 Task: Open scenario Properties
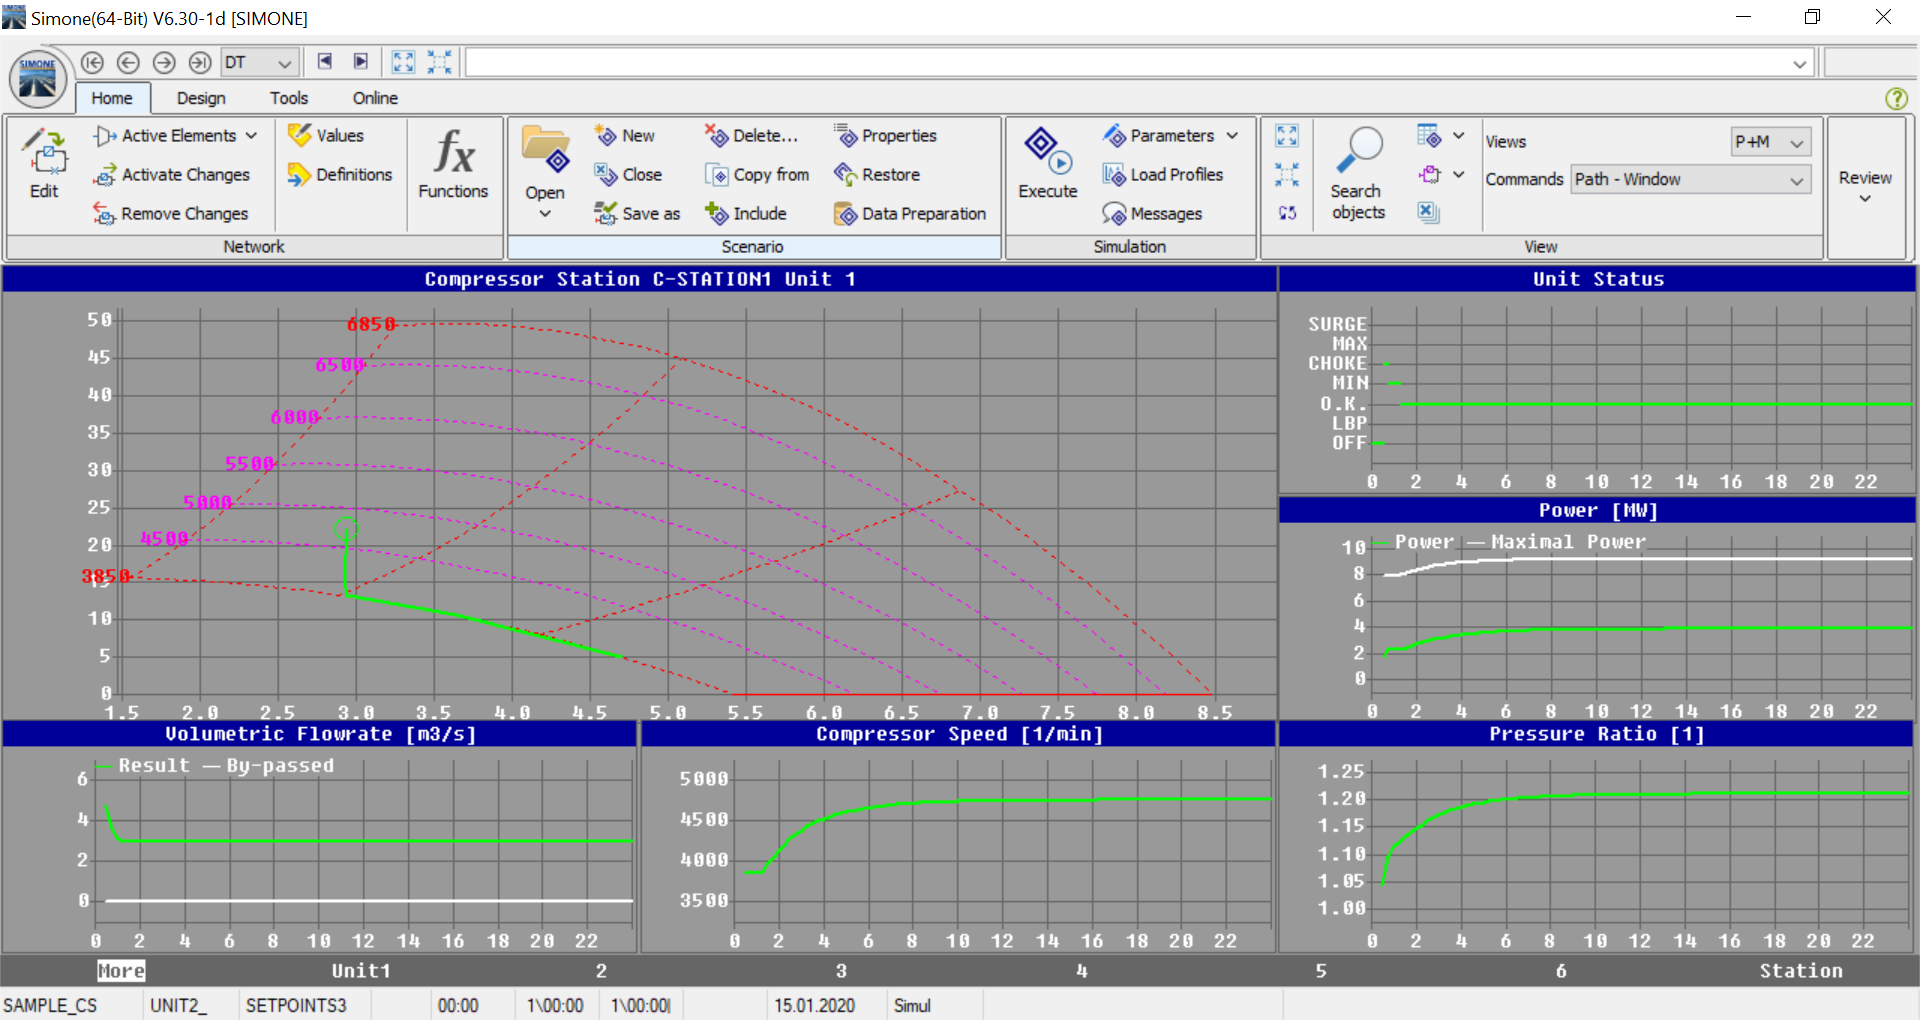[886, 136]
